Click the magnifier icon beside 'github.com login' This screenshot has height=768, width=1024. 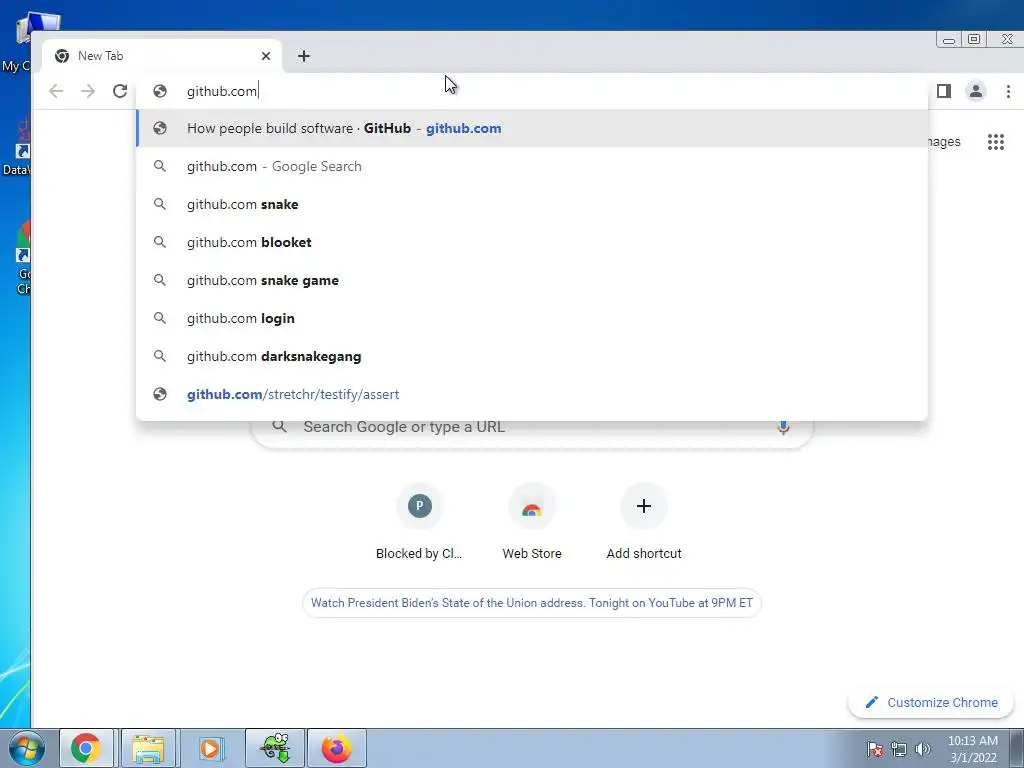point(159,318)
